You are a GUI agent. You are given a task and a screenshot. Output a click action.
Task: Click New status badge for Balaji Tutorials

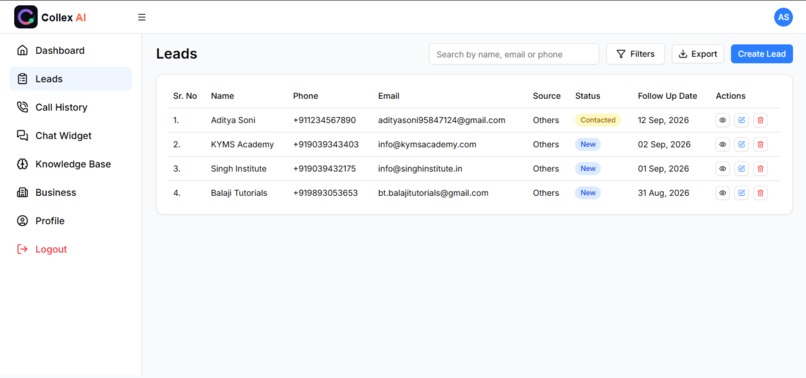tap(588, 193)
